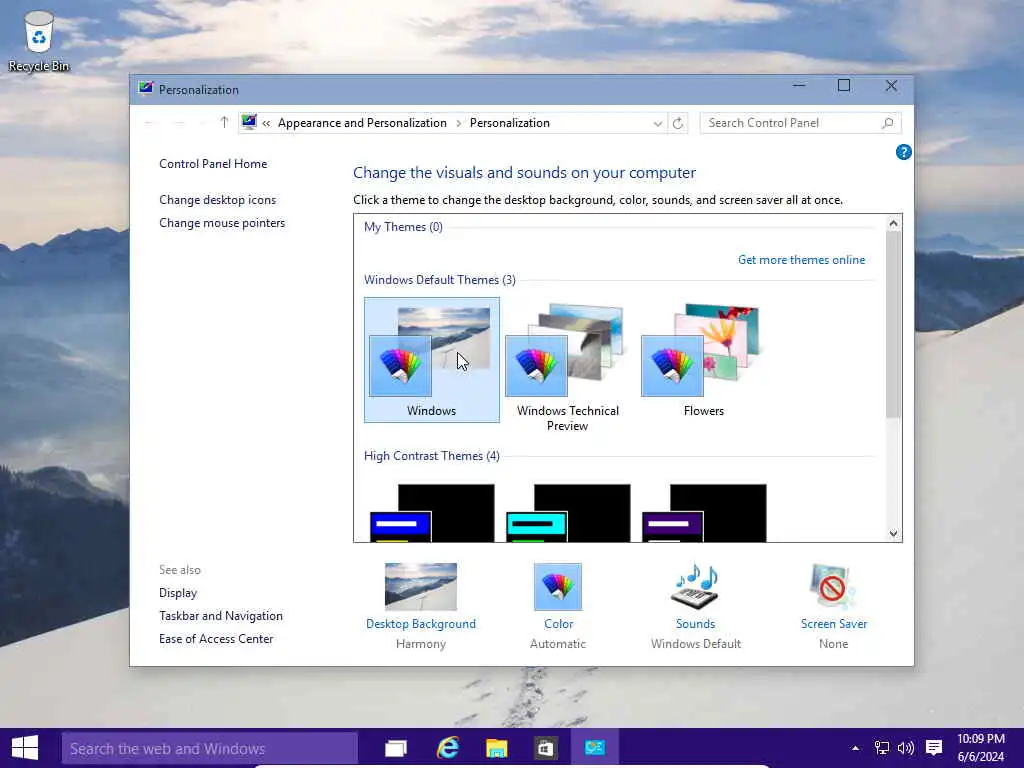Click the Forward navigation arrow
The width and height of the screenshot is (1024, 768).
pyautogui.click(x=178, y=123)
